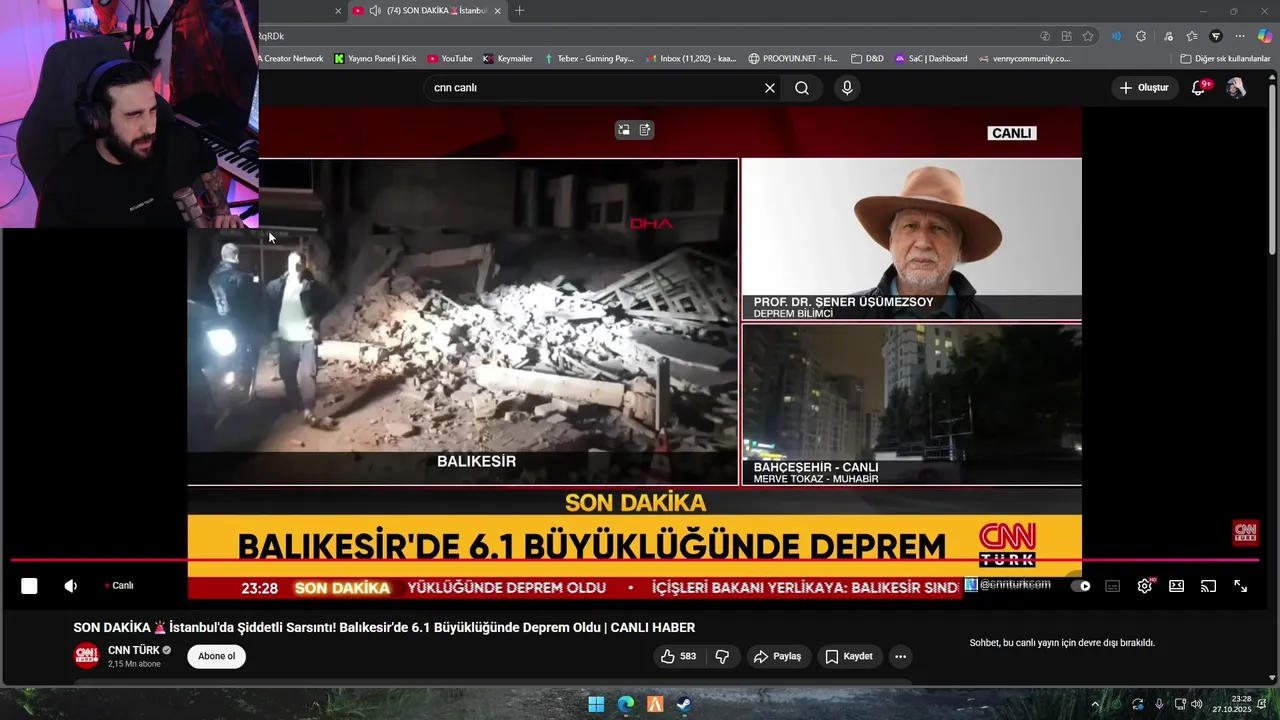Screen dimensions: 1280x720
Task: Open YouTube notifications bell
Action: (1198, 88)
